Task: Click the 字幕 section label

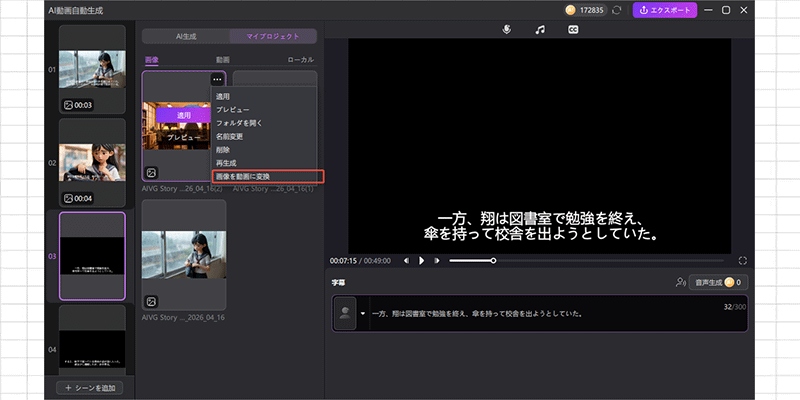Action: coord(338,282)
